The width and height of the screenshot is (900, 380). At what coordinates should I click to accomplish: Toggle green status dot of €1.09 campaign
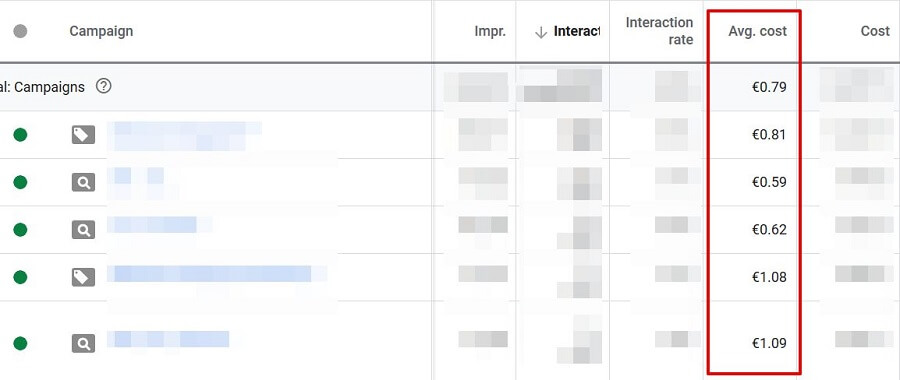click(x=20, y=343)
